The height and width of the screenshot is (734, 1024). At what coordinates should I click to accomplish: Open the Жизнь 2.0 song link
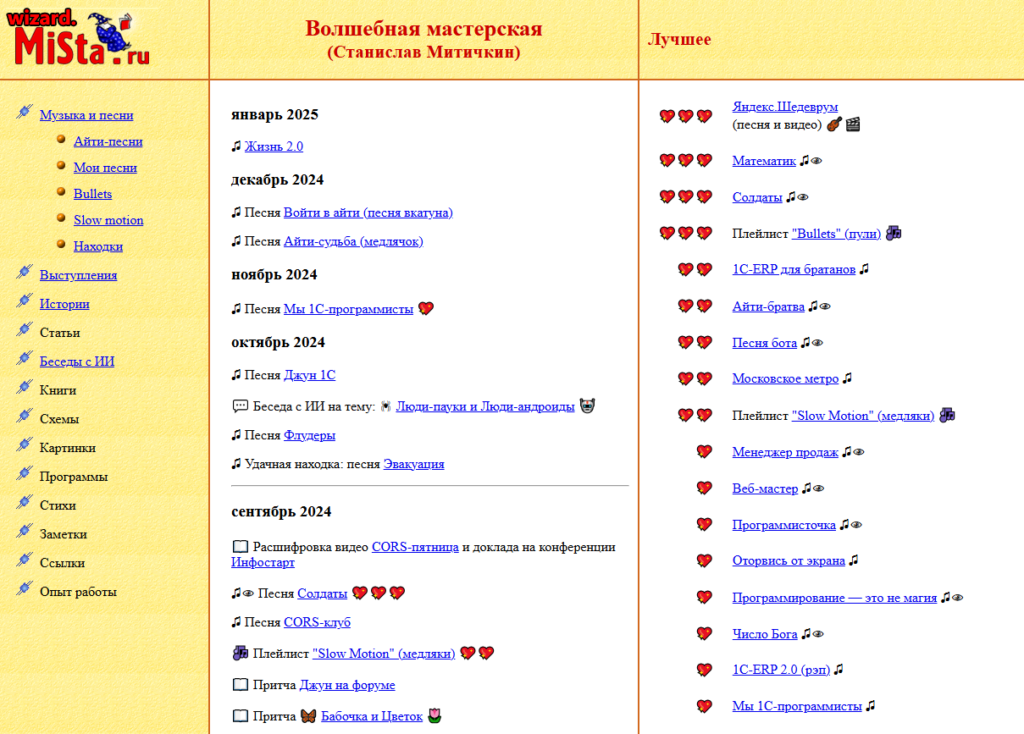point(274,146)
